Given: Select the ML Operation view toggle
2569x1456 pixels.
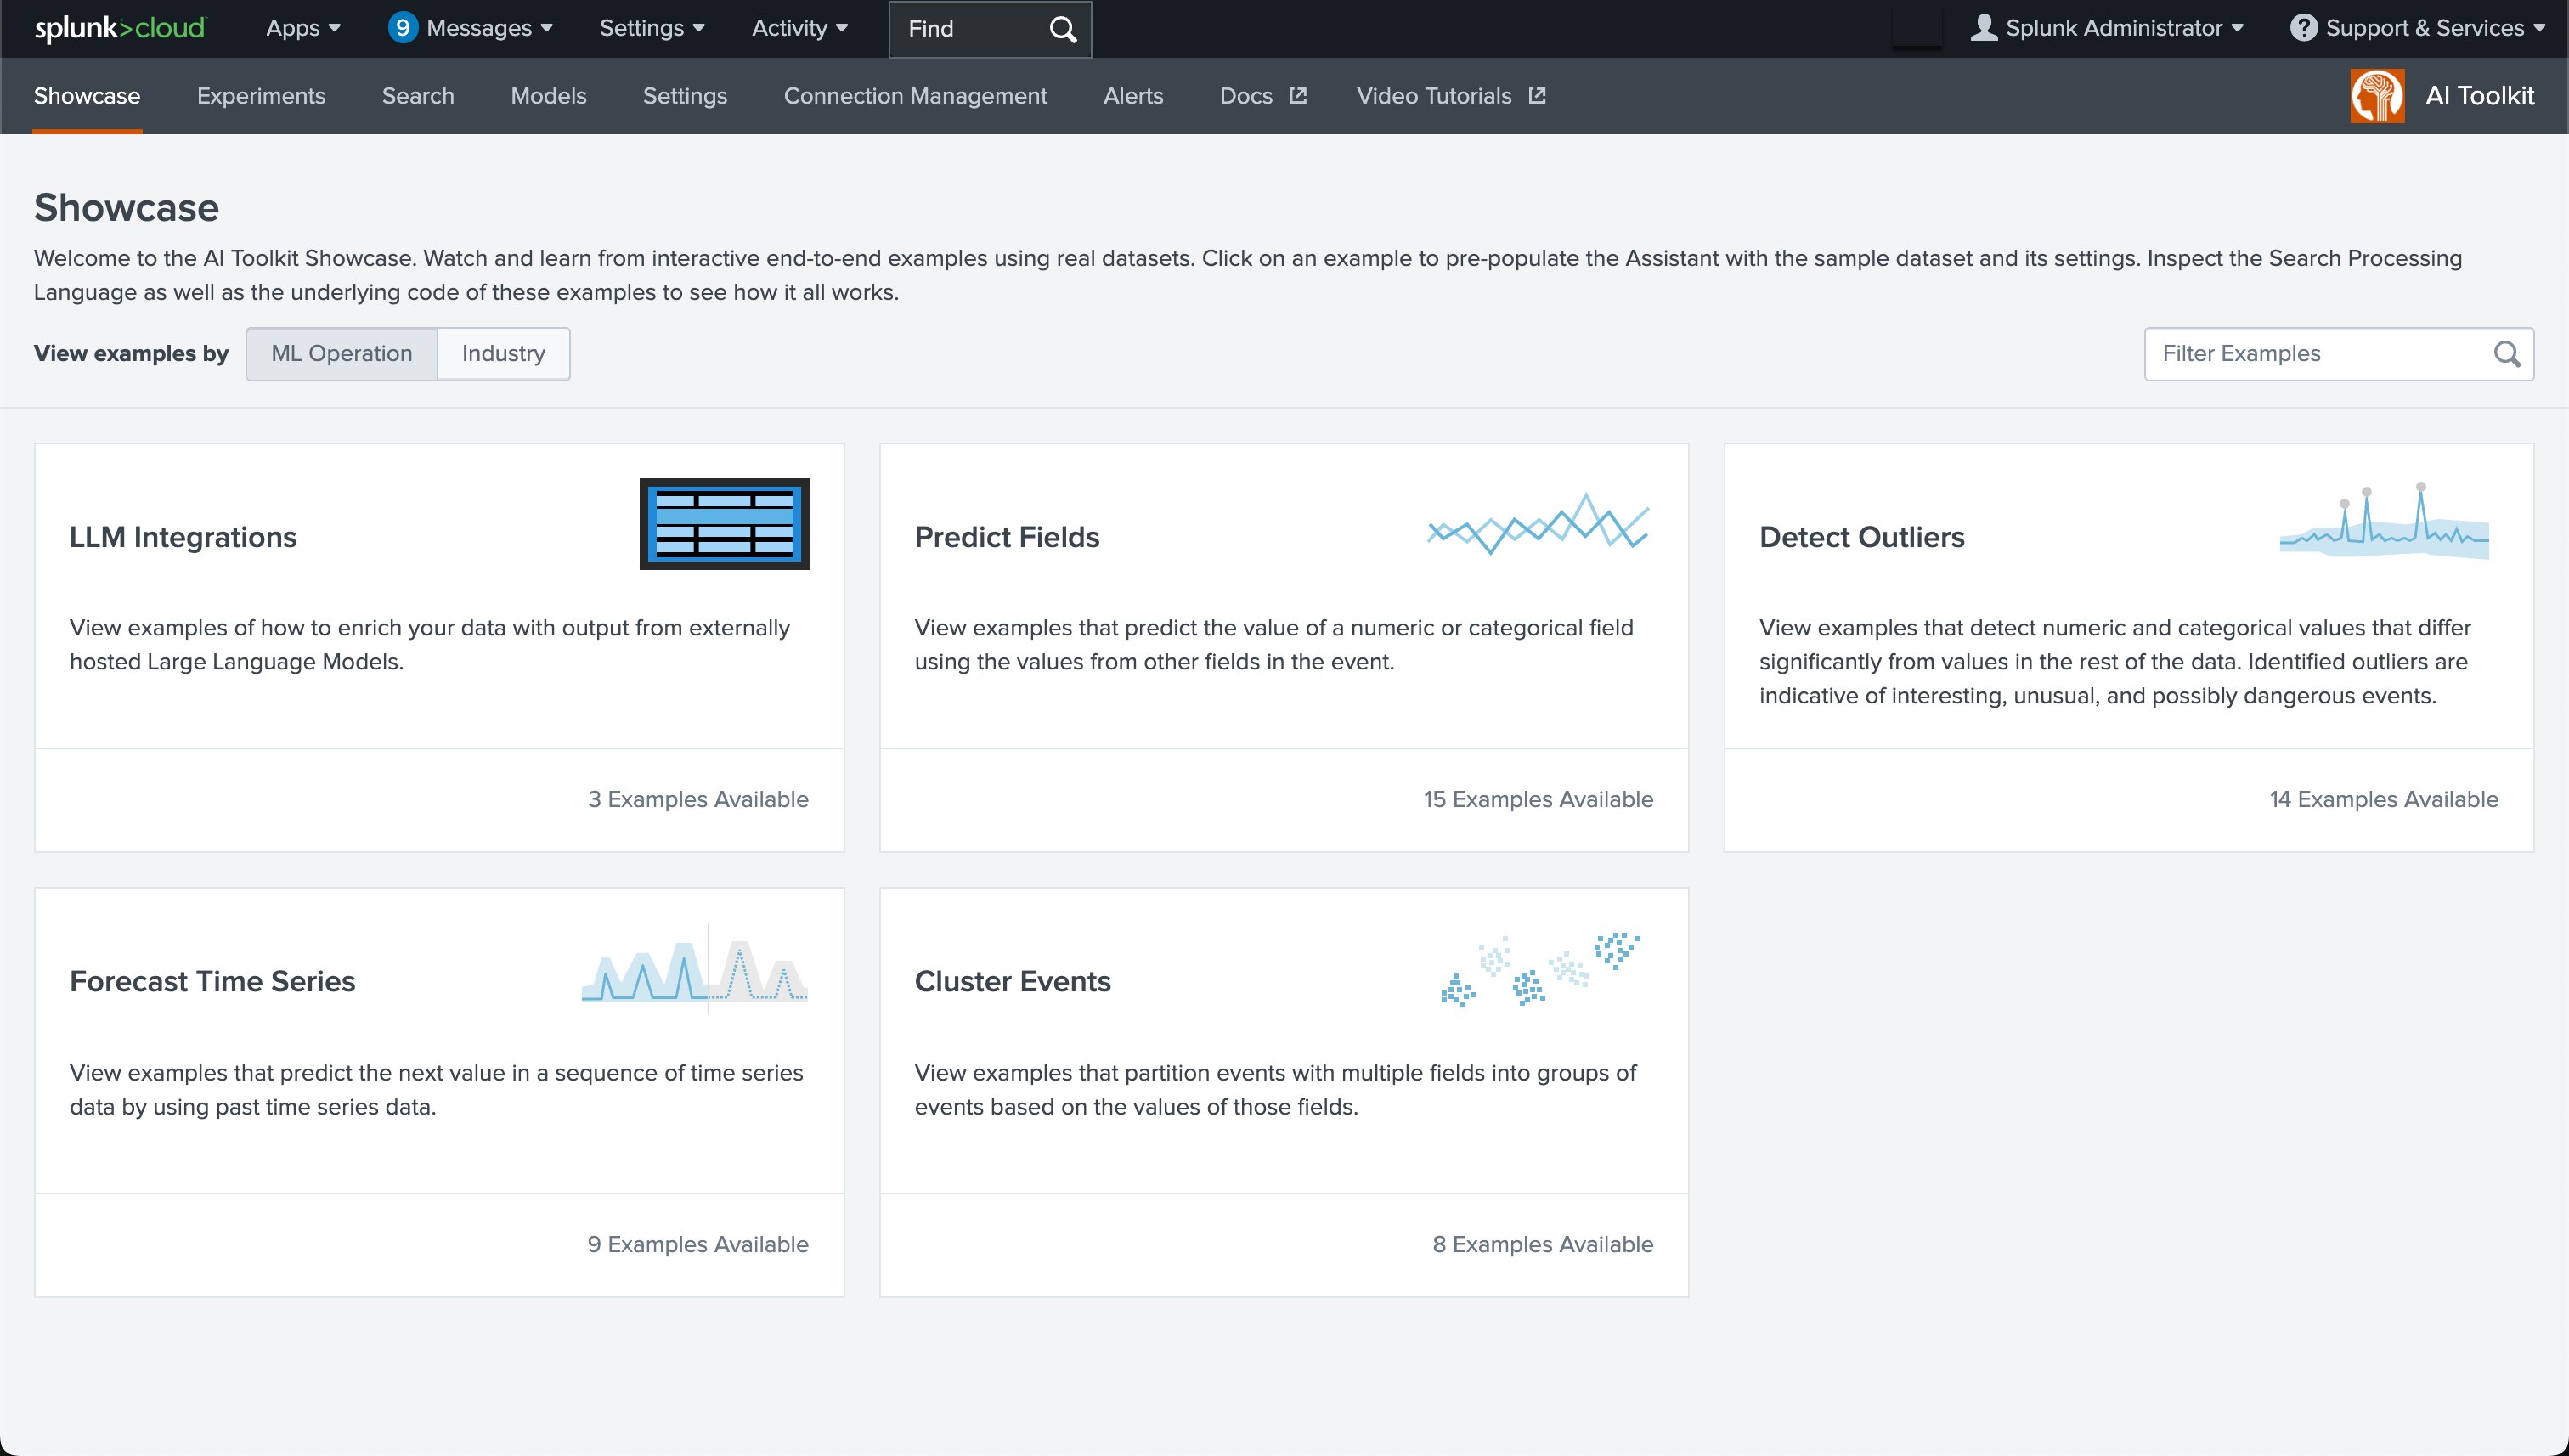Looking at the screenshot, I should click(x=341, y=354).
